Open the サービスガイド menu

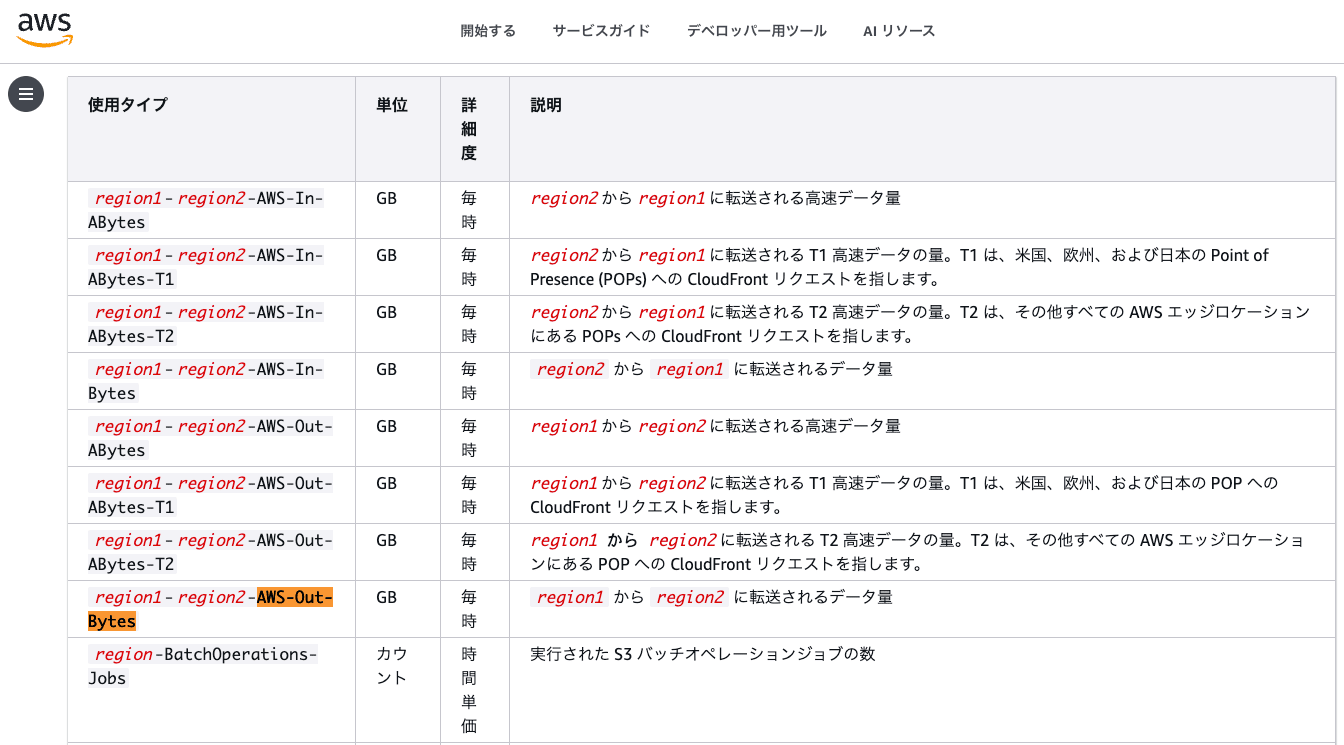pyautogui.click(x=601, y=31)
